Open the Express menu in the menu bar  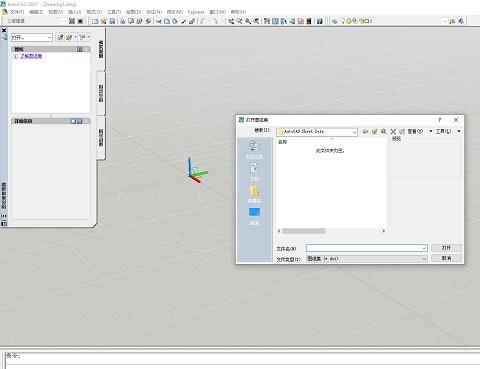[x=196, y=12]
